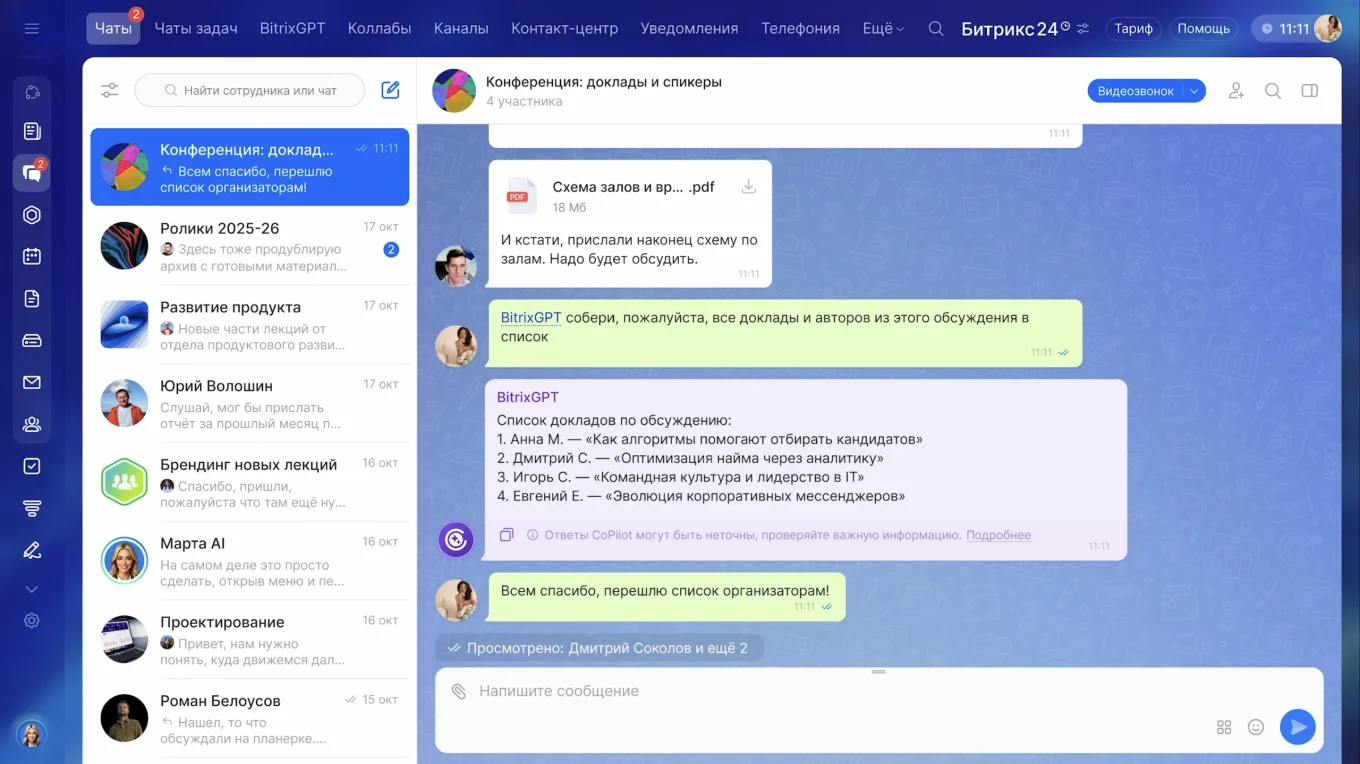Screen dimensions: 1360x764
Task: Expand the Видеозвонок options chevron
Action: tap(1194, 90)
